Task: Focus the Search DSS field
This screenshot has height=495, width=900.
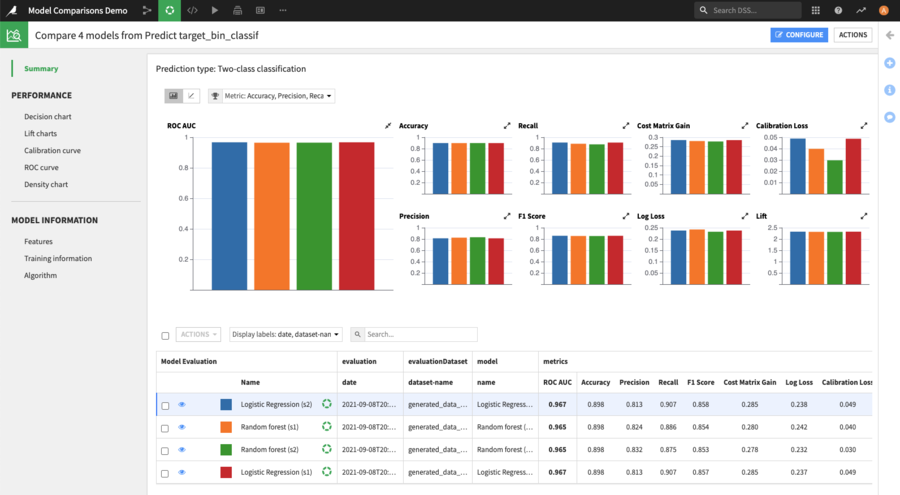Action: click(x=748, y=10)
